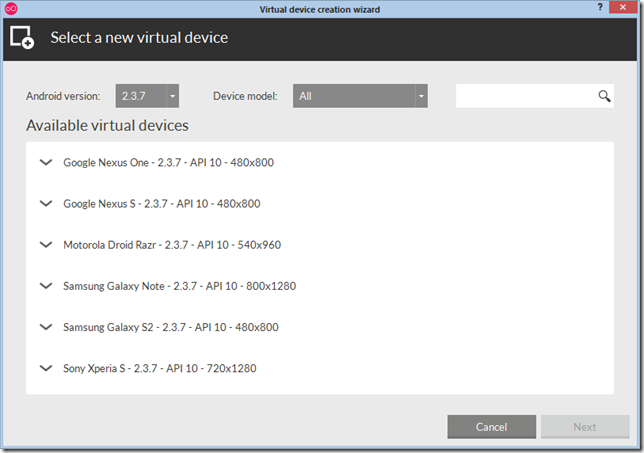Select Motorola Droid Razr - 2.3.7 - API 10 - 540x960
This screenshot has height=453, width=644.
172,245
